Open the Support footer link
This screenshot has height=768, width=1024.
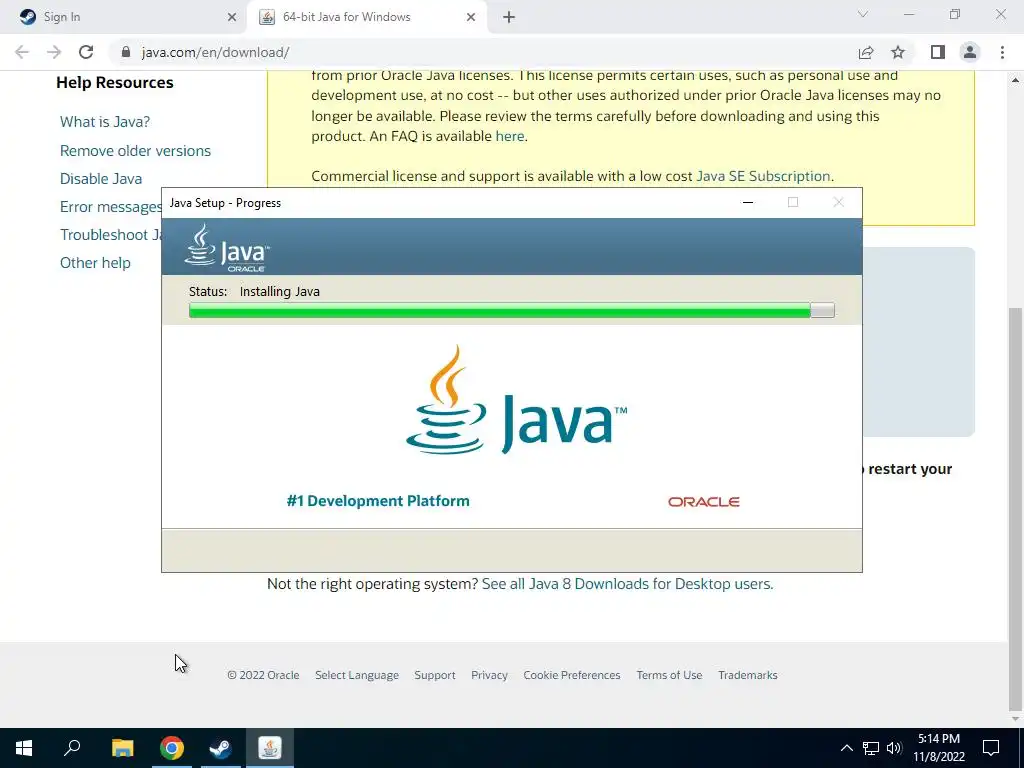(434, 675)
